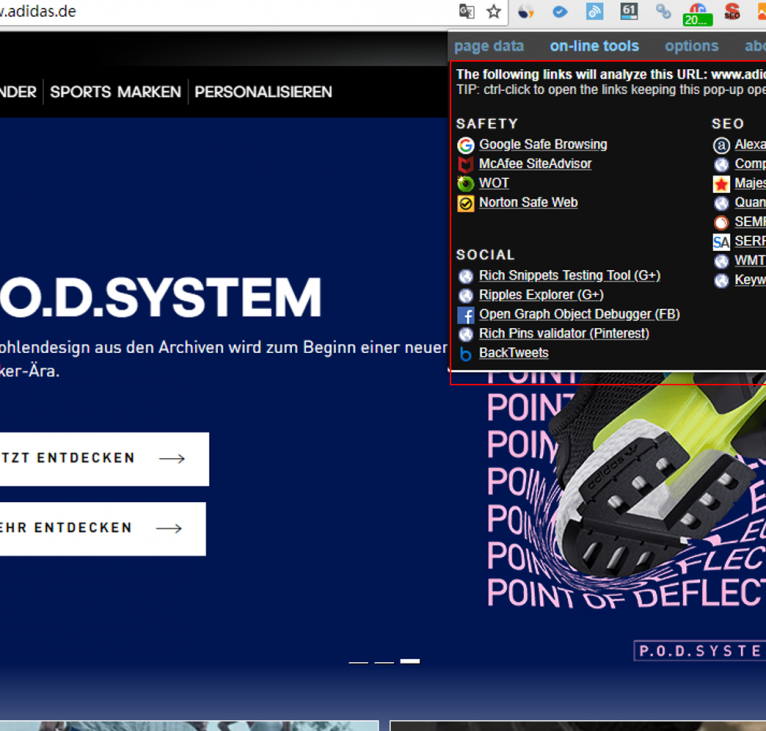Open the Rich Pins validator link
This screenshot has height=731, width=766.
click(x=563, y=333)
